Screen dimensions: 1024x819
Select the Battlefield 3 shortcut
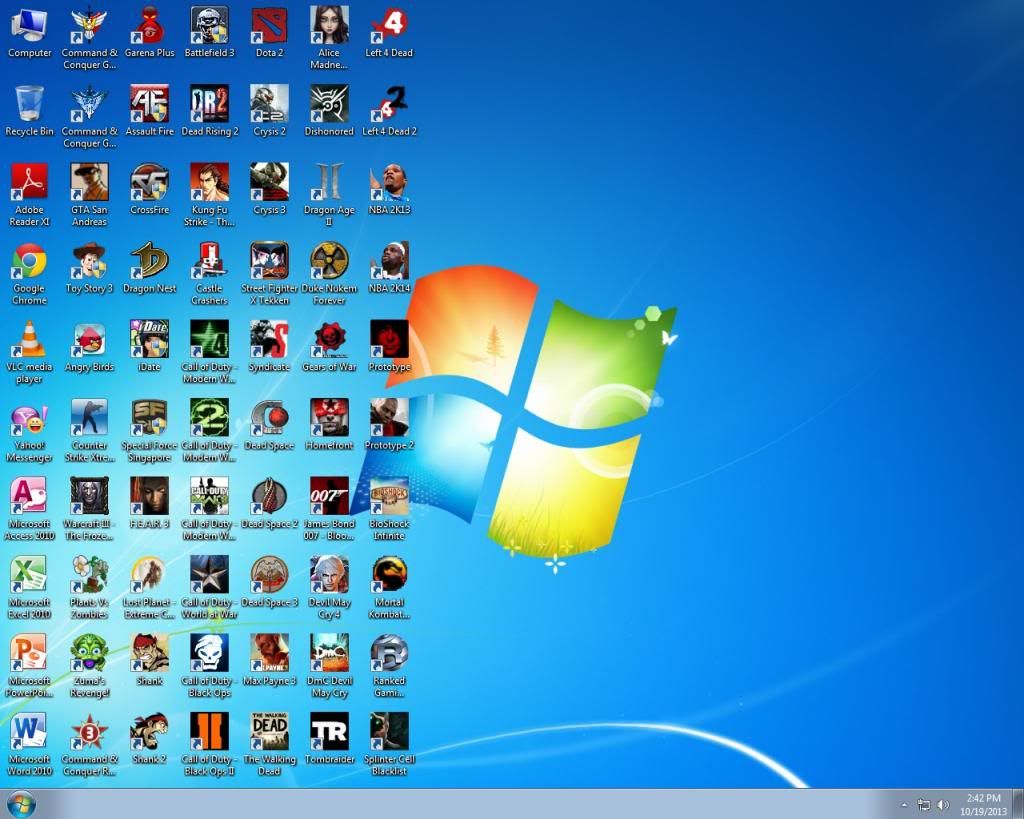pyautogui.click(x=210, y=32)
